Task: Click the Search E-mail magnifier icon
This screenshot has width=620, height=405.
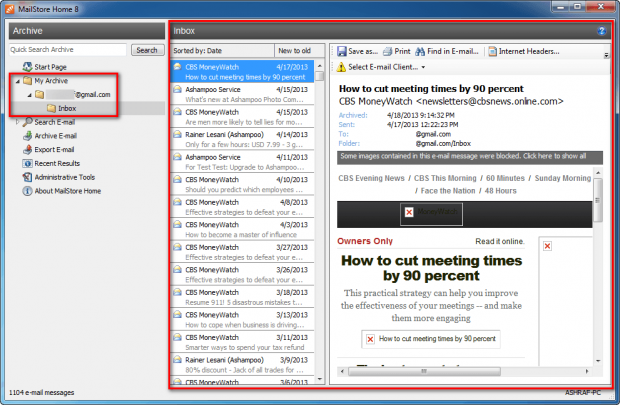Action: tap(27, 122)
